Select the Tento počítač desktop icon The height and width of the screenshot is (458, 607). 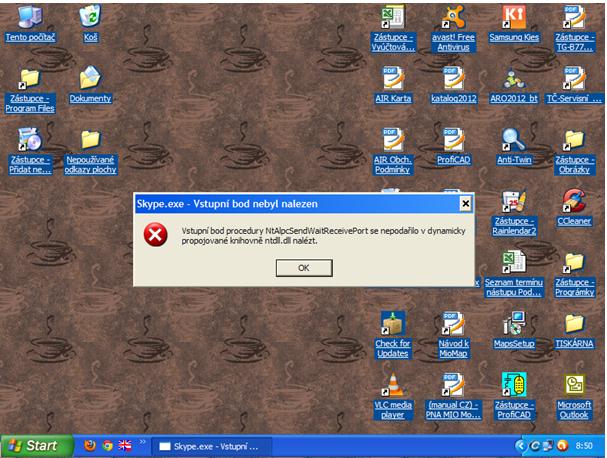(30, 17)
